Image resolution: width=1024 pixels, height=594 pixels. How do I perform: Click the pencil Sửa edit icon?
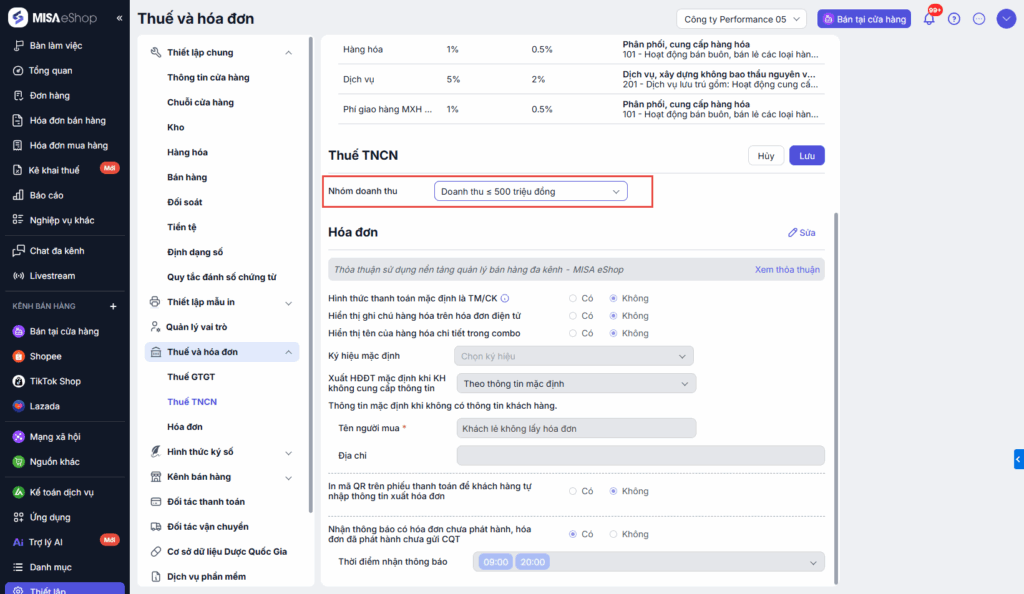pos(794,233)
